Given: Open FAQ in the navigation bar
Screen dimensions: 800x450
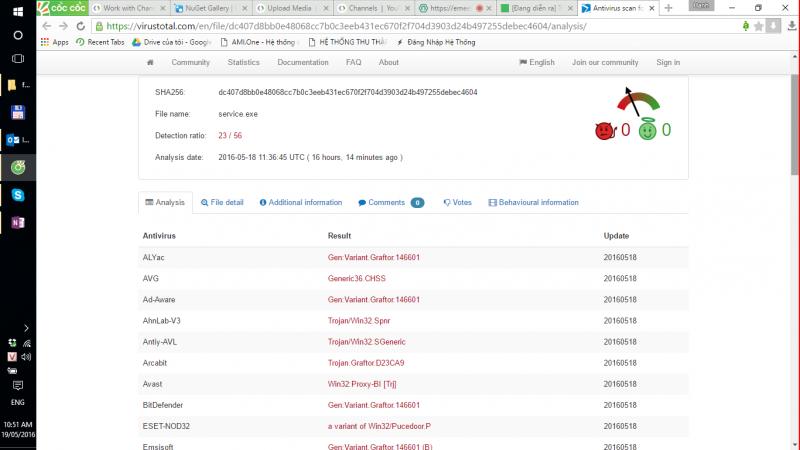Looking at the screenshot, I should [x=354, y=62].
